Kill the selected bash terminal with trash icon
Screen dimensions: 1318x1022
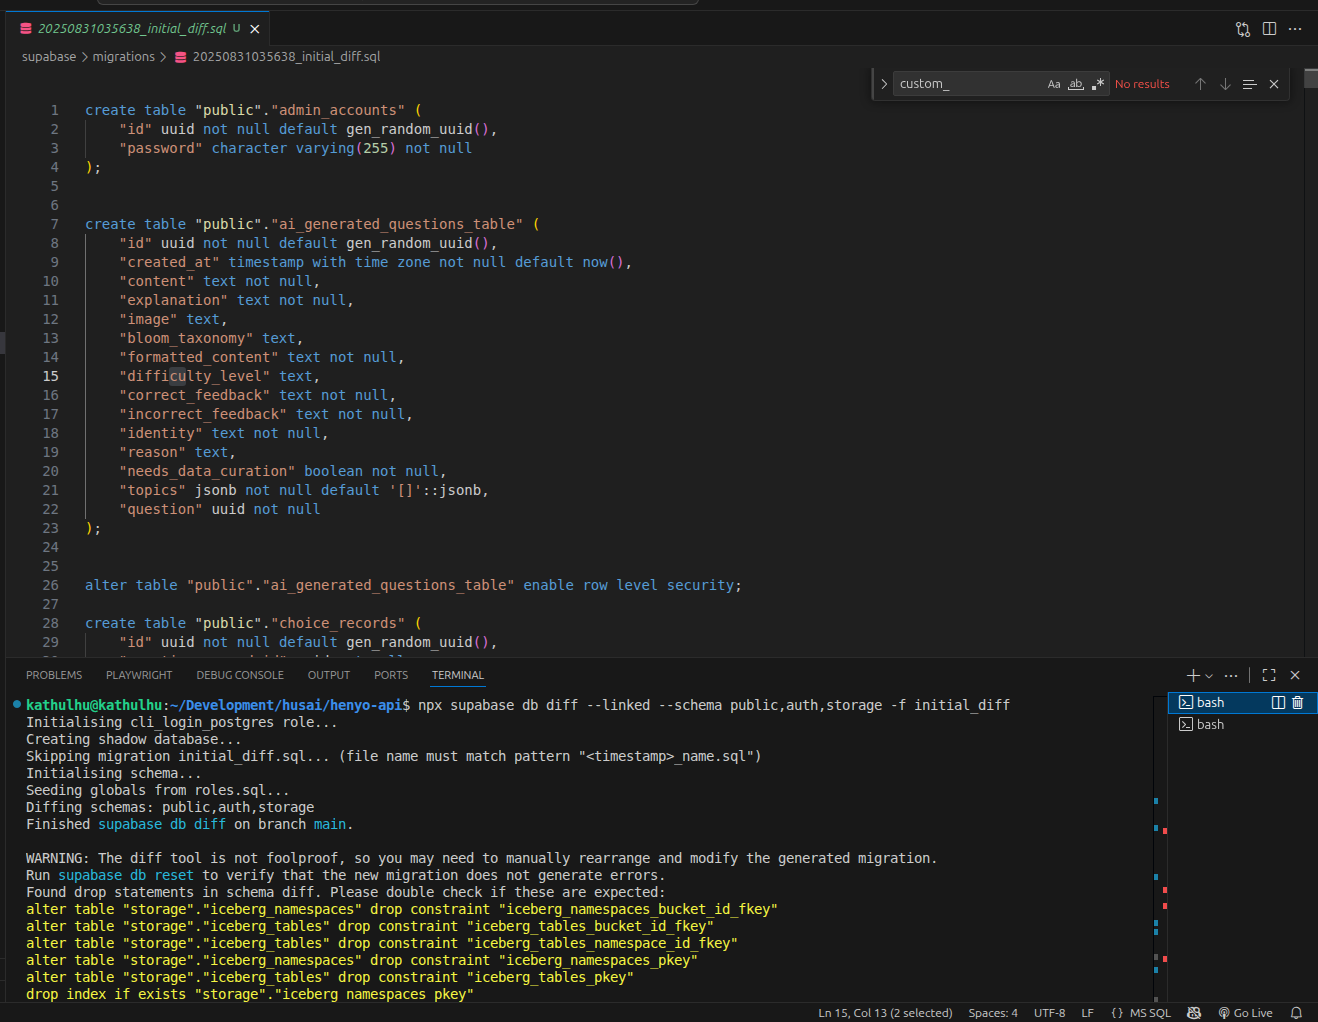[x=1298, y=703]
